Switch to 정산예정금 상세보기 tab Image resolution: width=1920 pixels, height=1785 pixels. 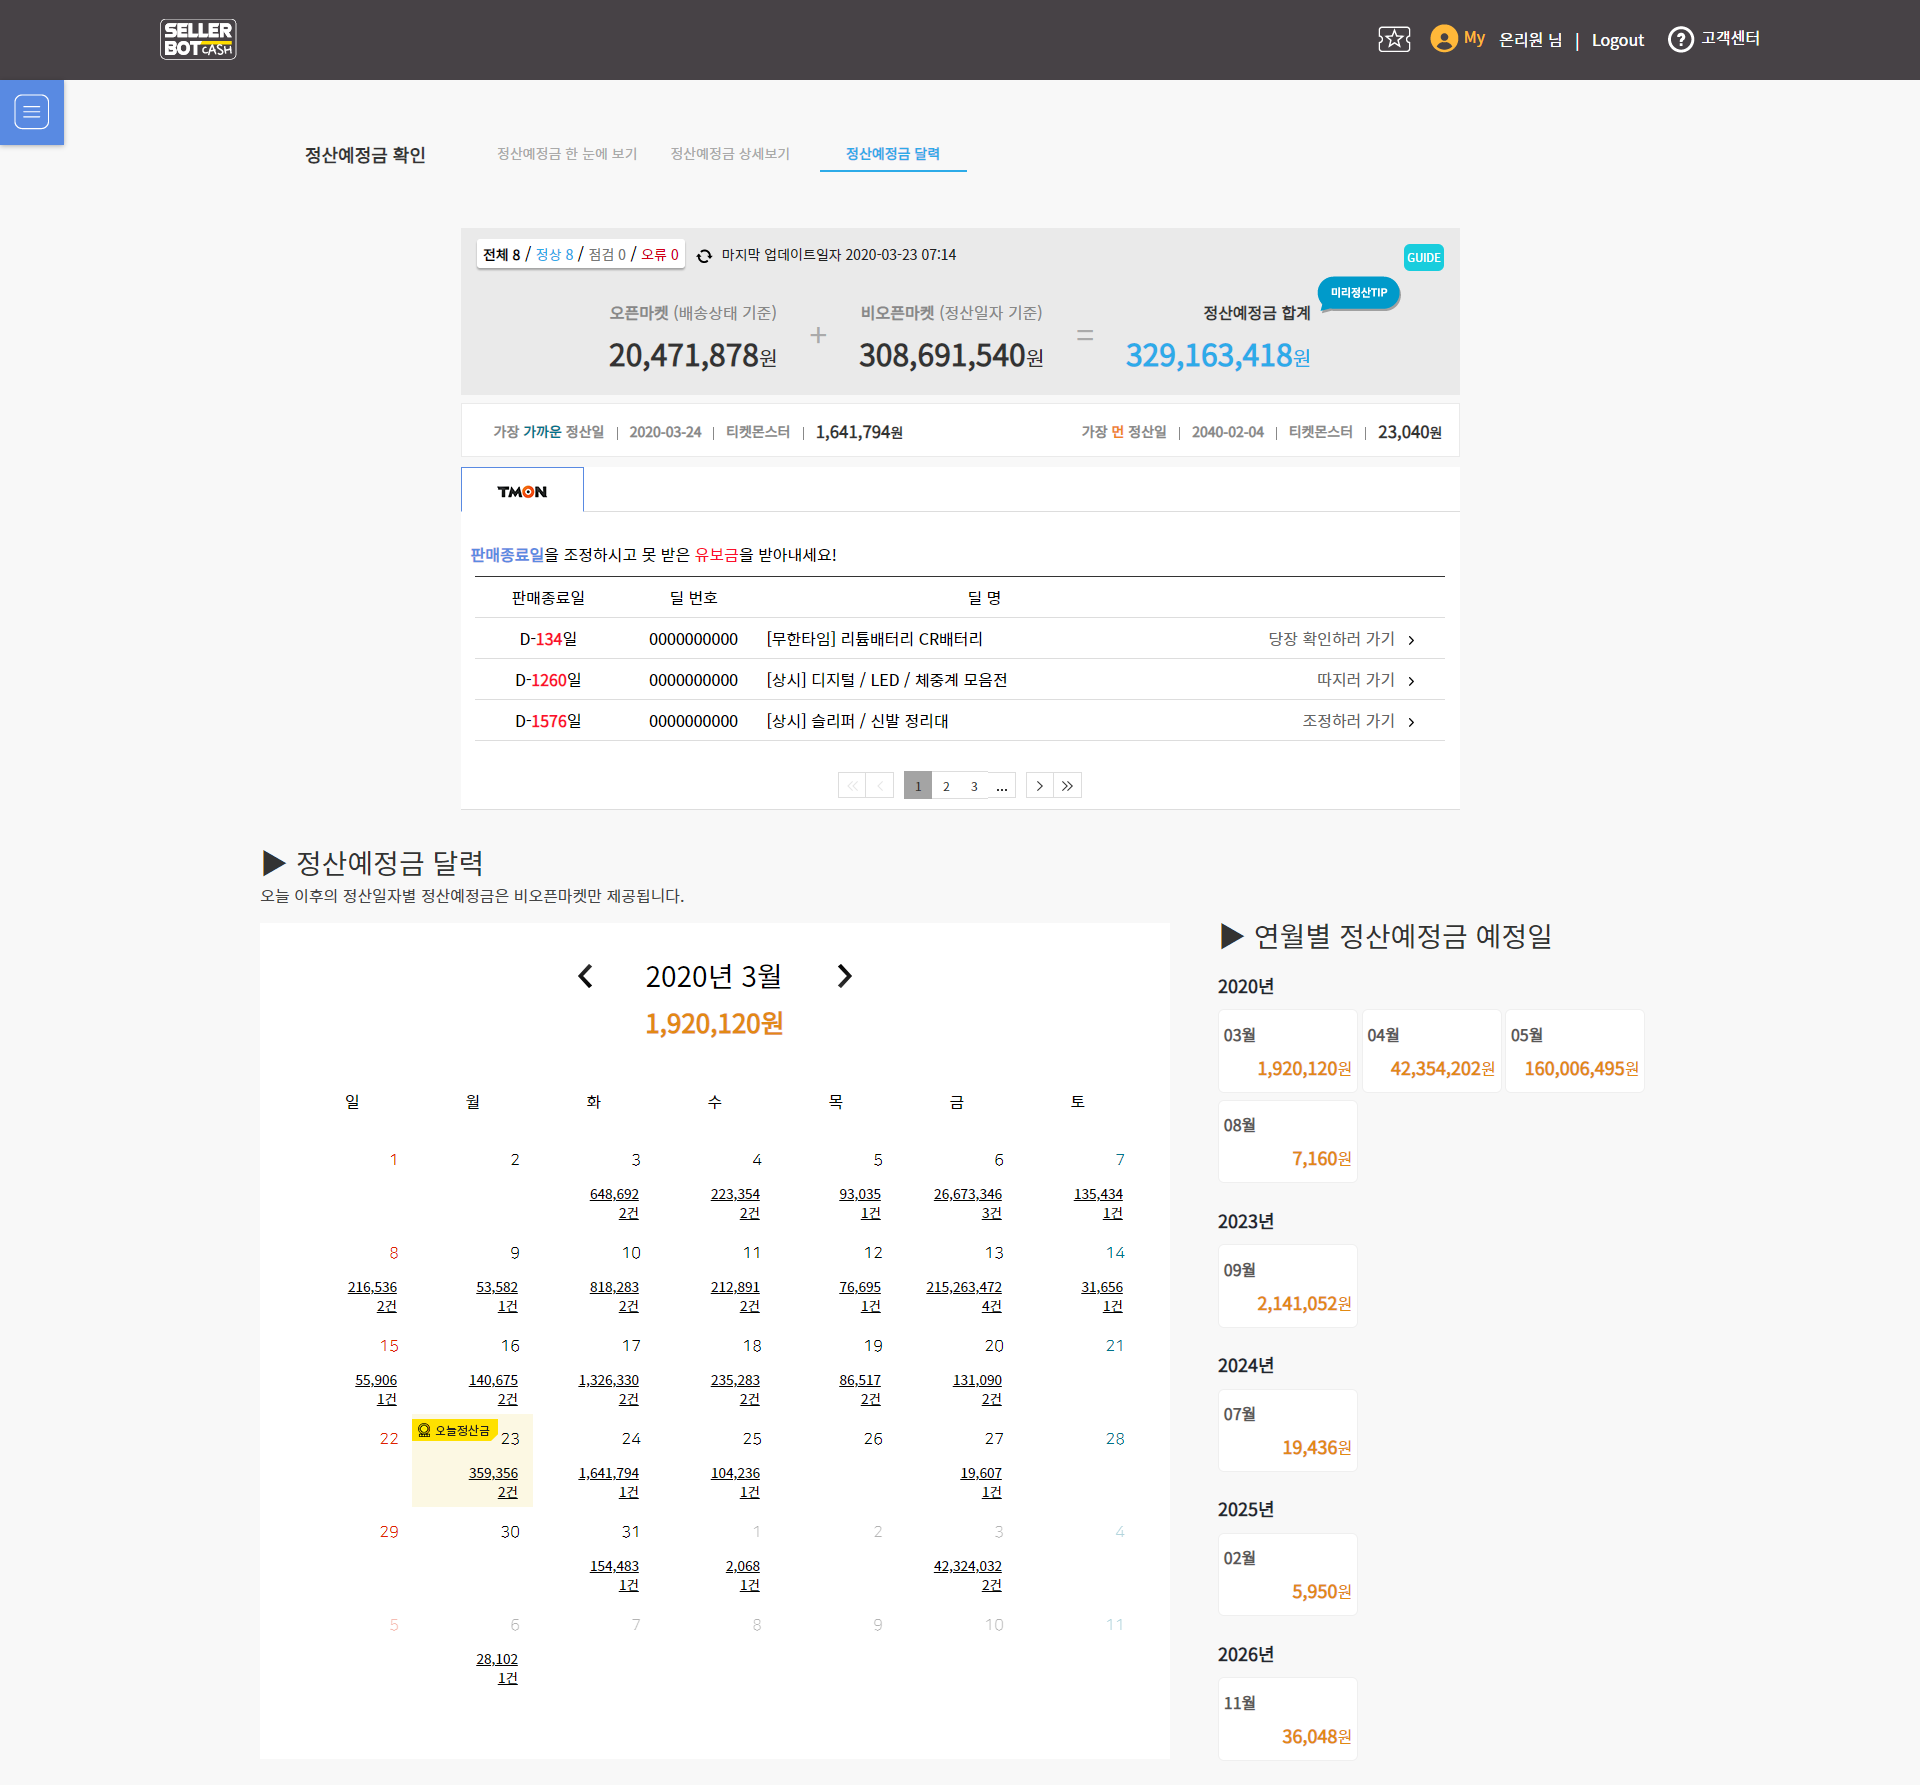[730, 154]
